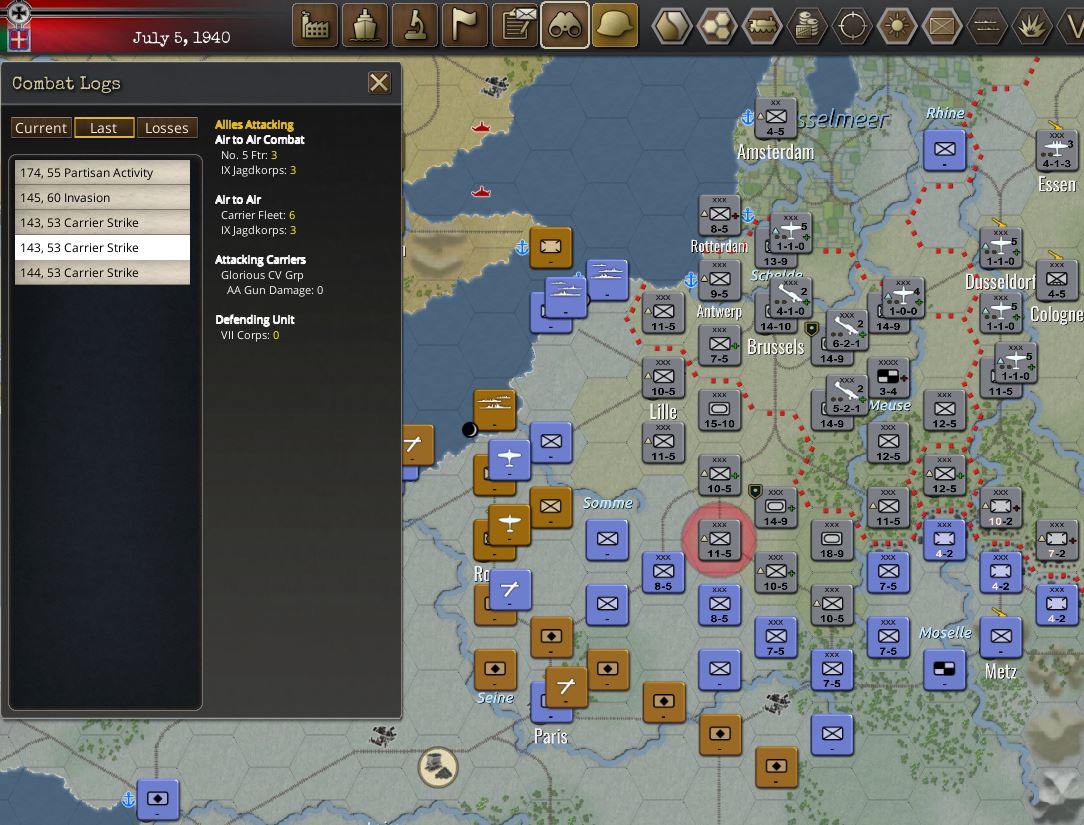The width and height of the screenshot is (1084, 825).
Task: Toggle the unit counter envelope hex button
Action: 942,26
